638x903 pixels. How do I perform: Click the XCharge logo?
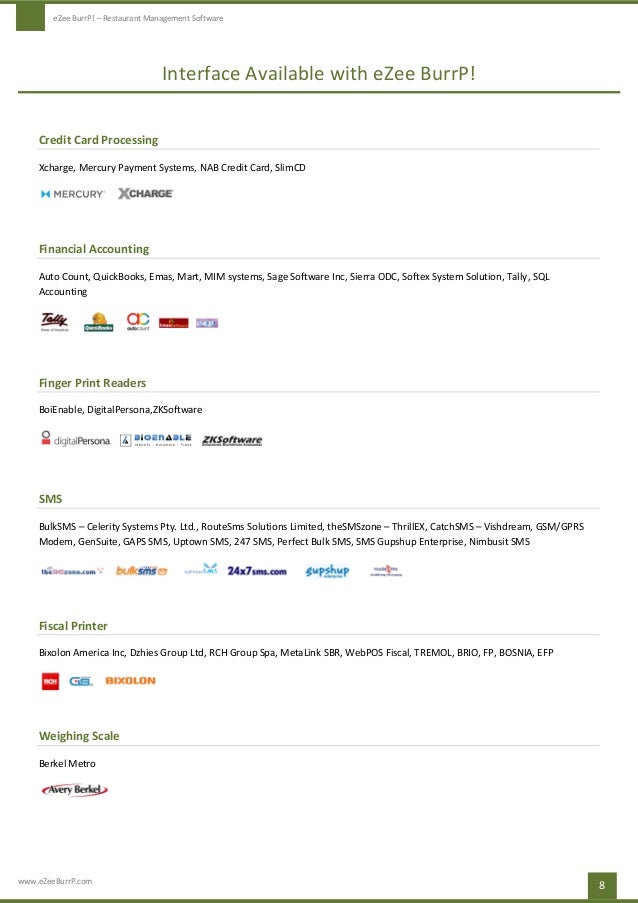tap(146, 194)
